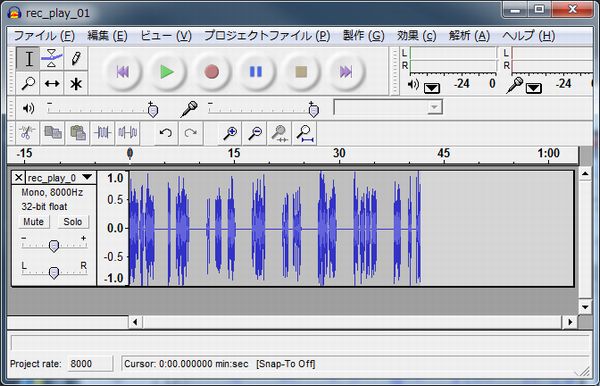Close the rec_play_0 track with X
Screen dimensions: 600x386
pos(18,178)
